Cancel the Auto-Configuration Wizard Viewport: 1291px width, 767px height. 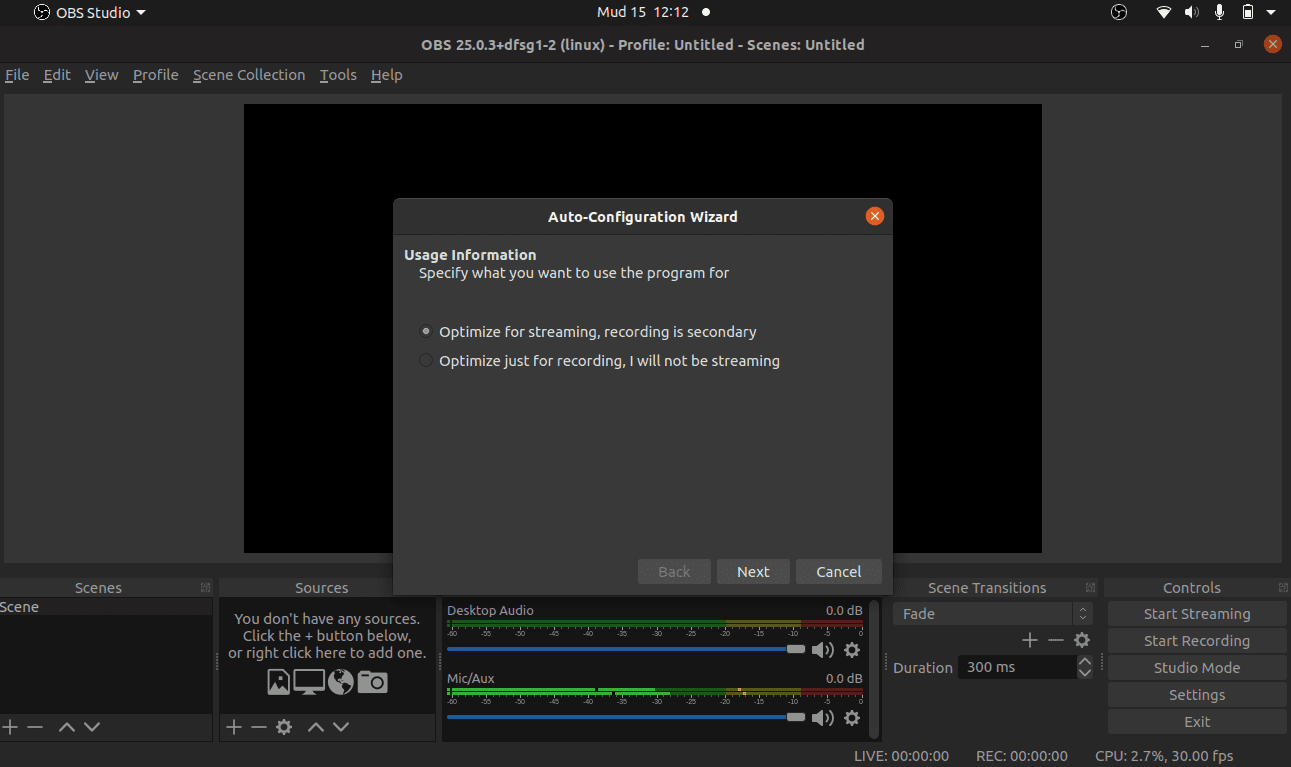[x=838, y=572]
